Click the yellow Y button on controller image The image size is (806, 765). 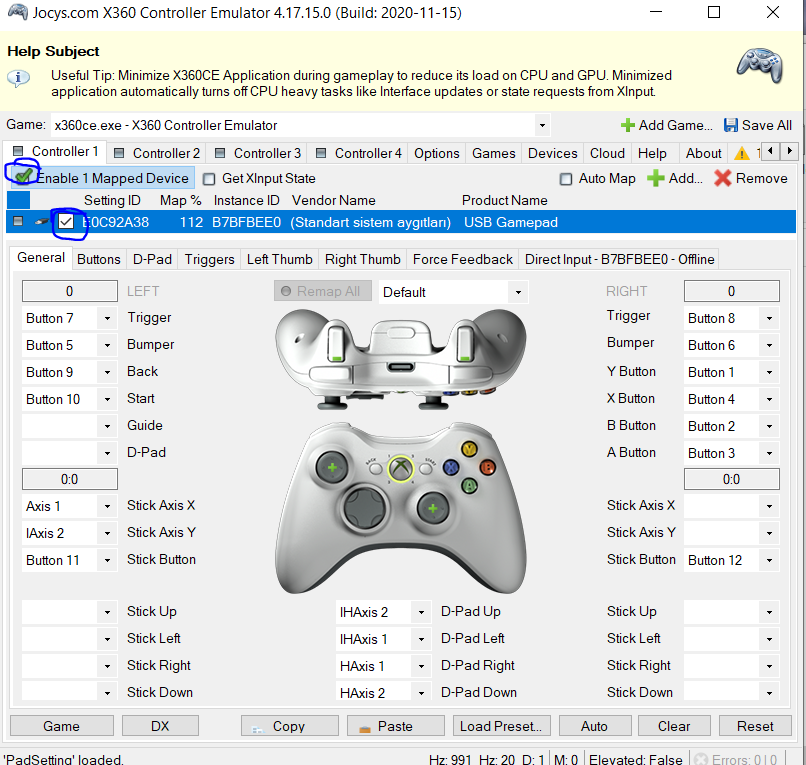tap(469, 449)
